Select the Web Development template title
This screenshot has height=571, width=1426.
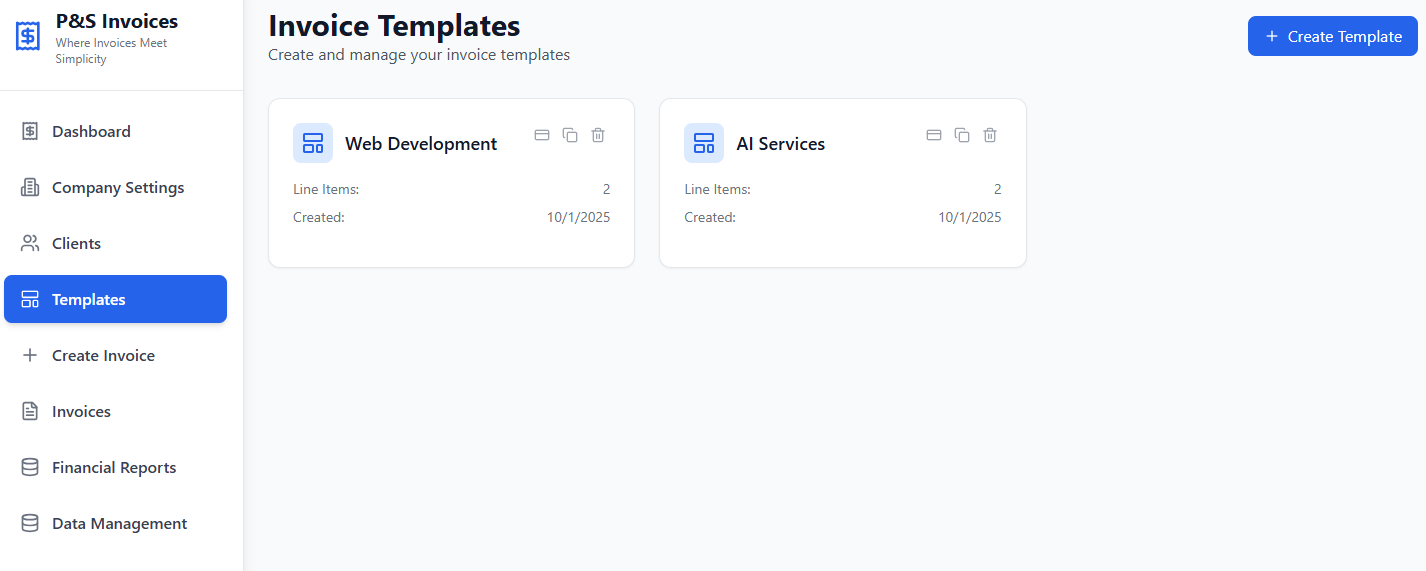[x=421, y=144]
